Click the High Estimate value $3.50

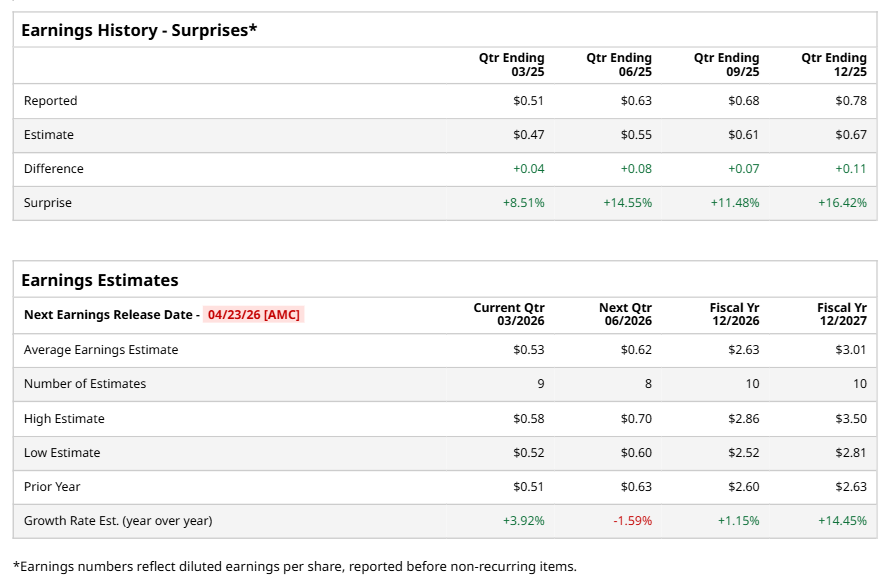coord(850,419)
